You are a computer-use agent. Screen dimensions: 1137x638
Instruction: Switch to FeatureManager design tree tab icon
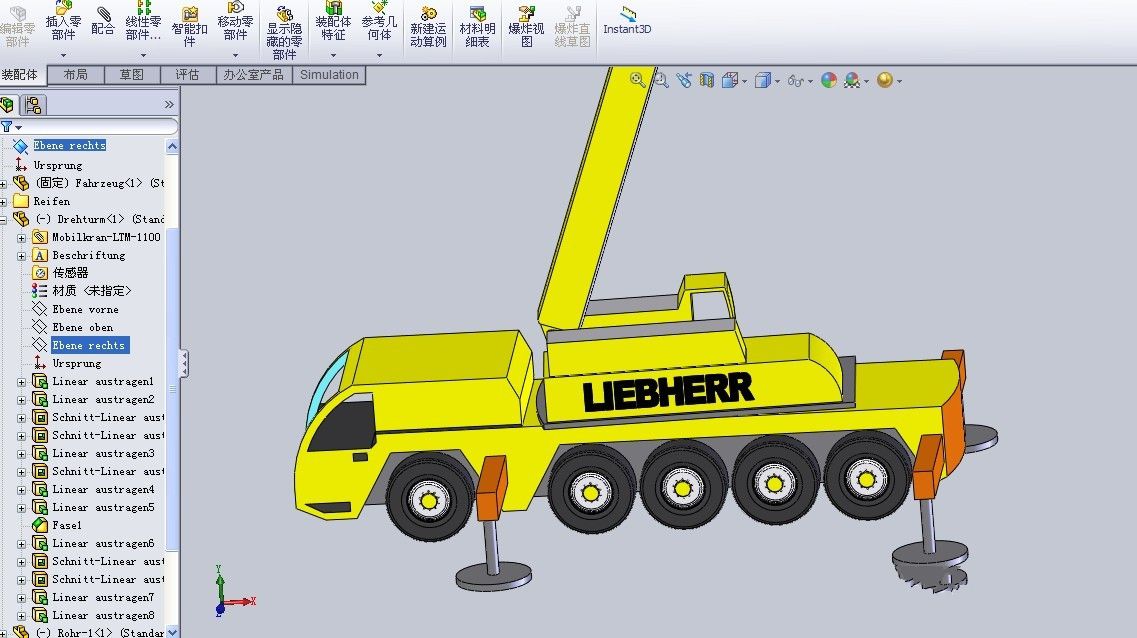point(8,105)
